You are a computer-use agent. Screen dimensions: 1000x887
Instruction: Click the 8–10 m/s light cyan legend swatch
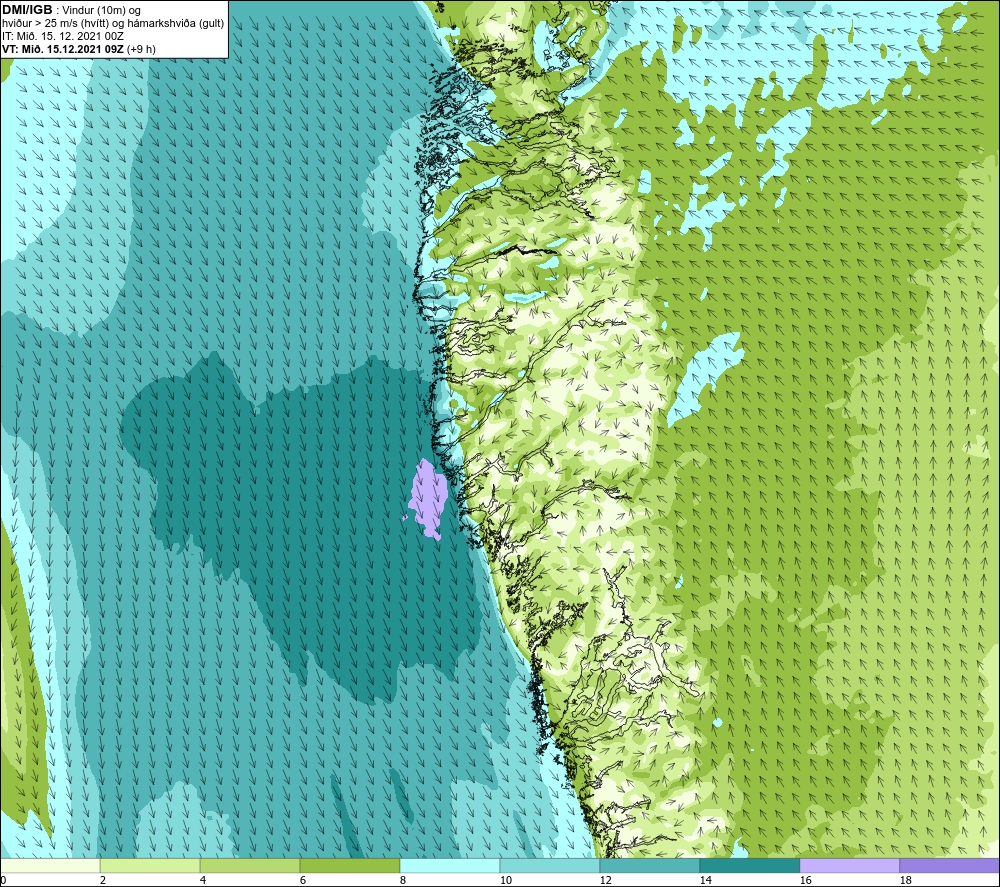[450, 865]
